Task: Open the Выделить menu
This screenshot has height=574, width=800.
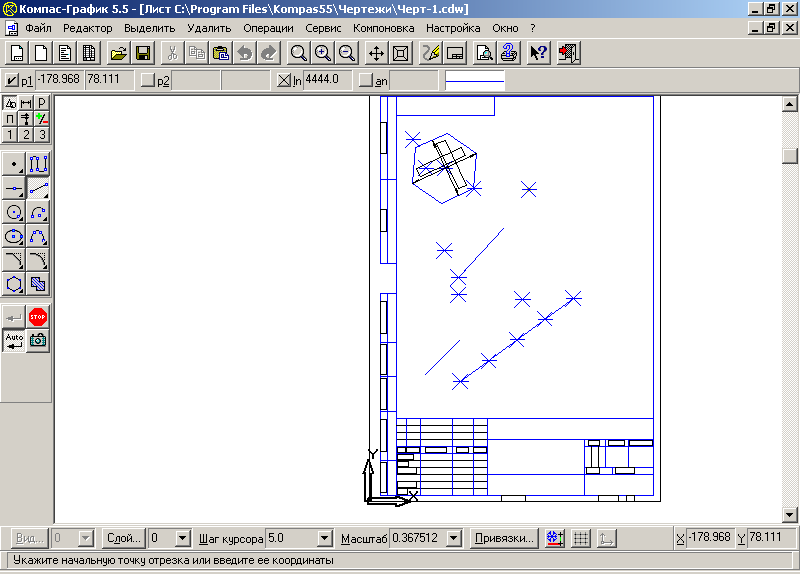Action: tap(149, 28)
